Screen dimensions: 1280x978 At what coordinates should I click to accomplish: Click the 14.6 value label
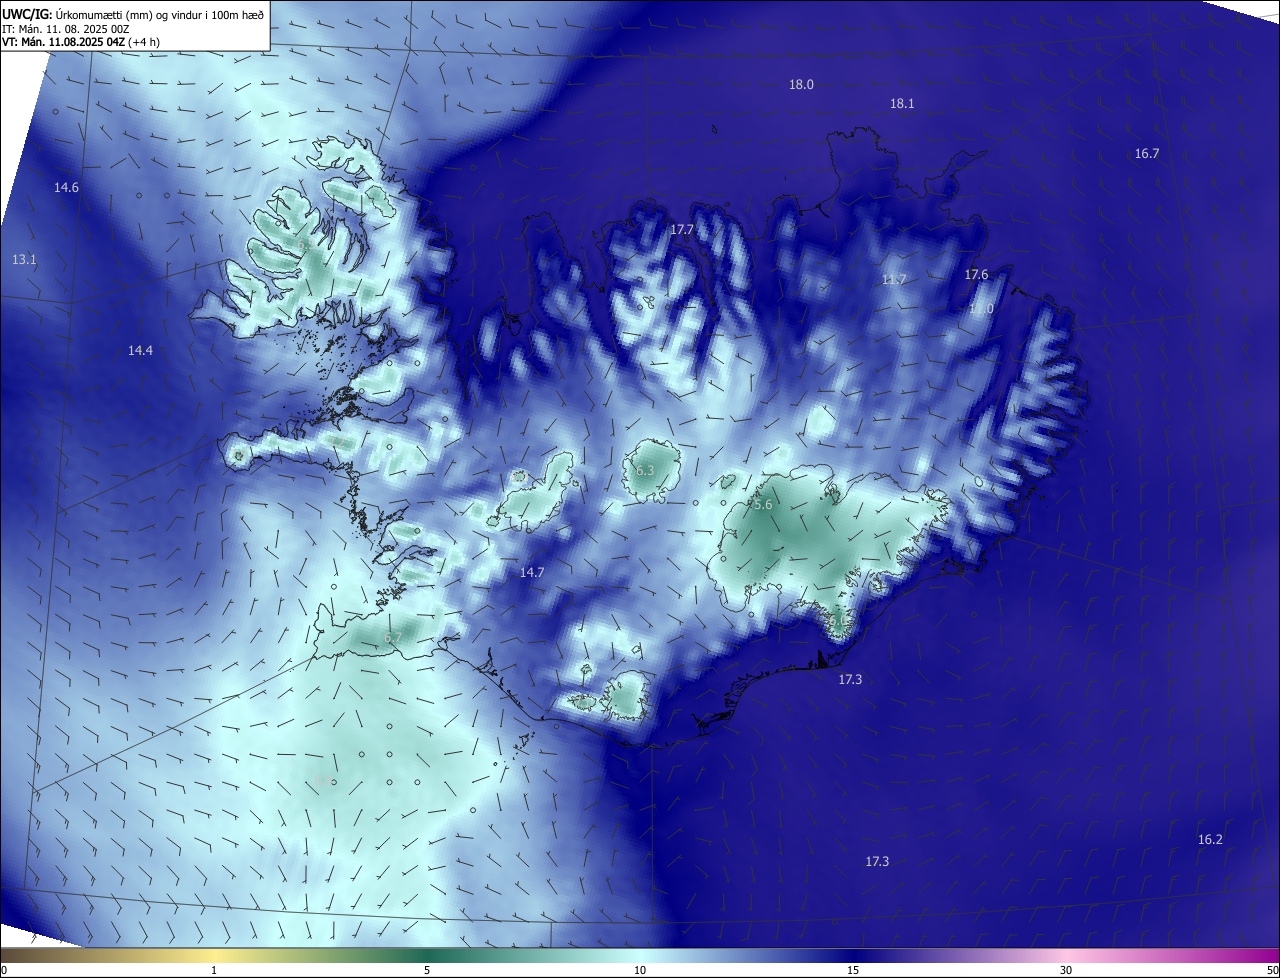pos(66,188)
